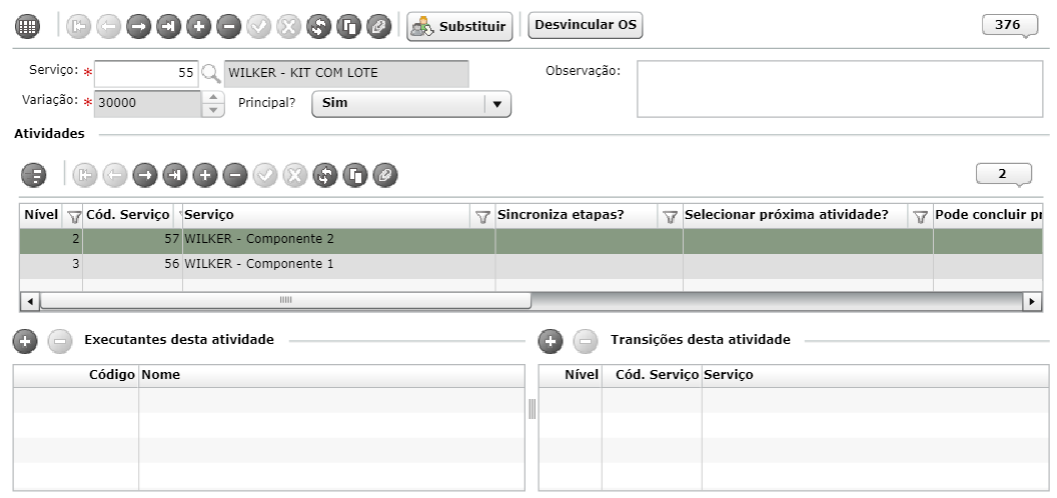1057x498 pixels.
Task: Open activity attachments paperclip icon
Action: pos(385,176)
